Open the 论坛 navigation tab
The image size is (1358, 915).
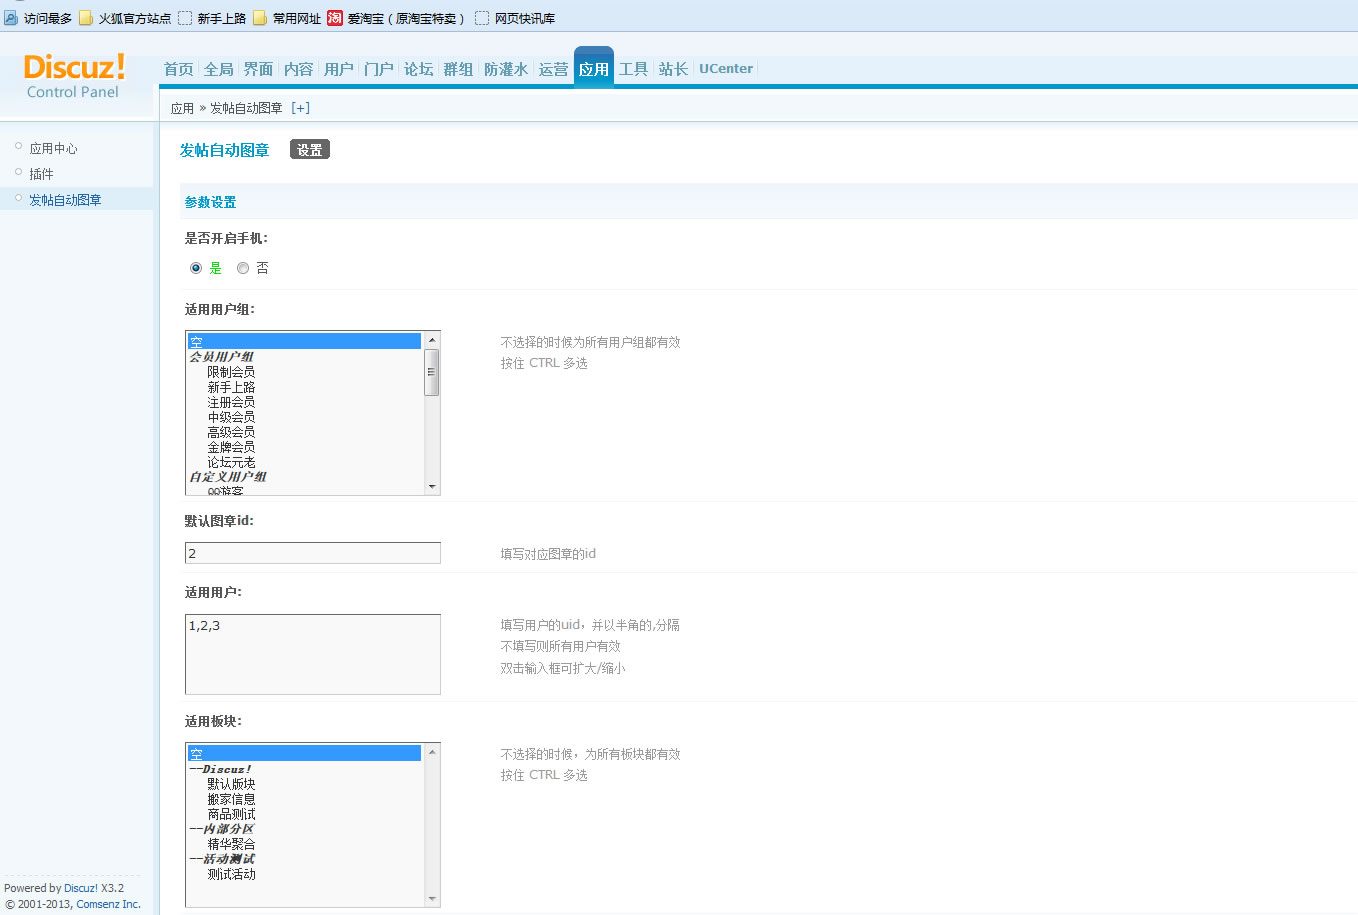coord(418,69)
